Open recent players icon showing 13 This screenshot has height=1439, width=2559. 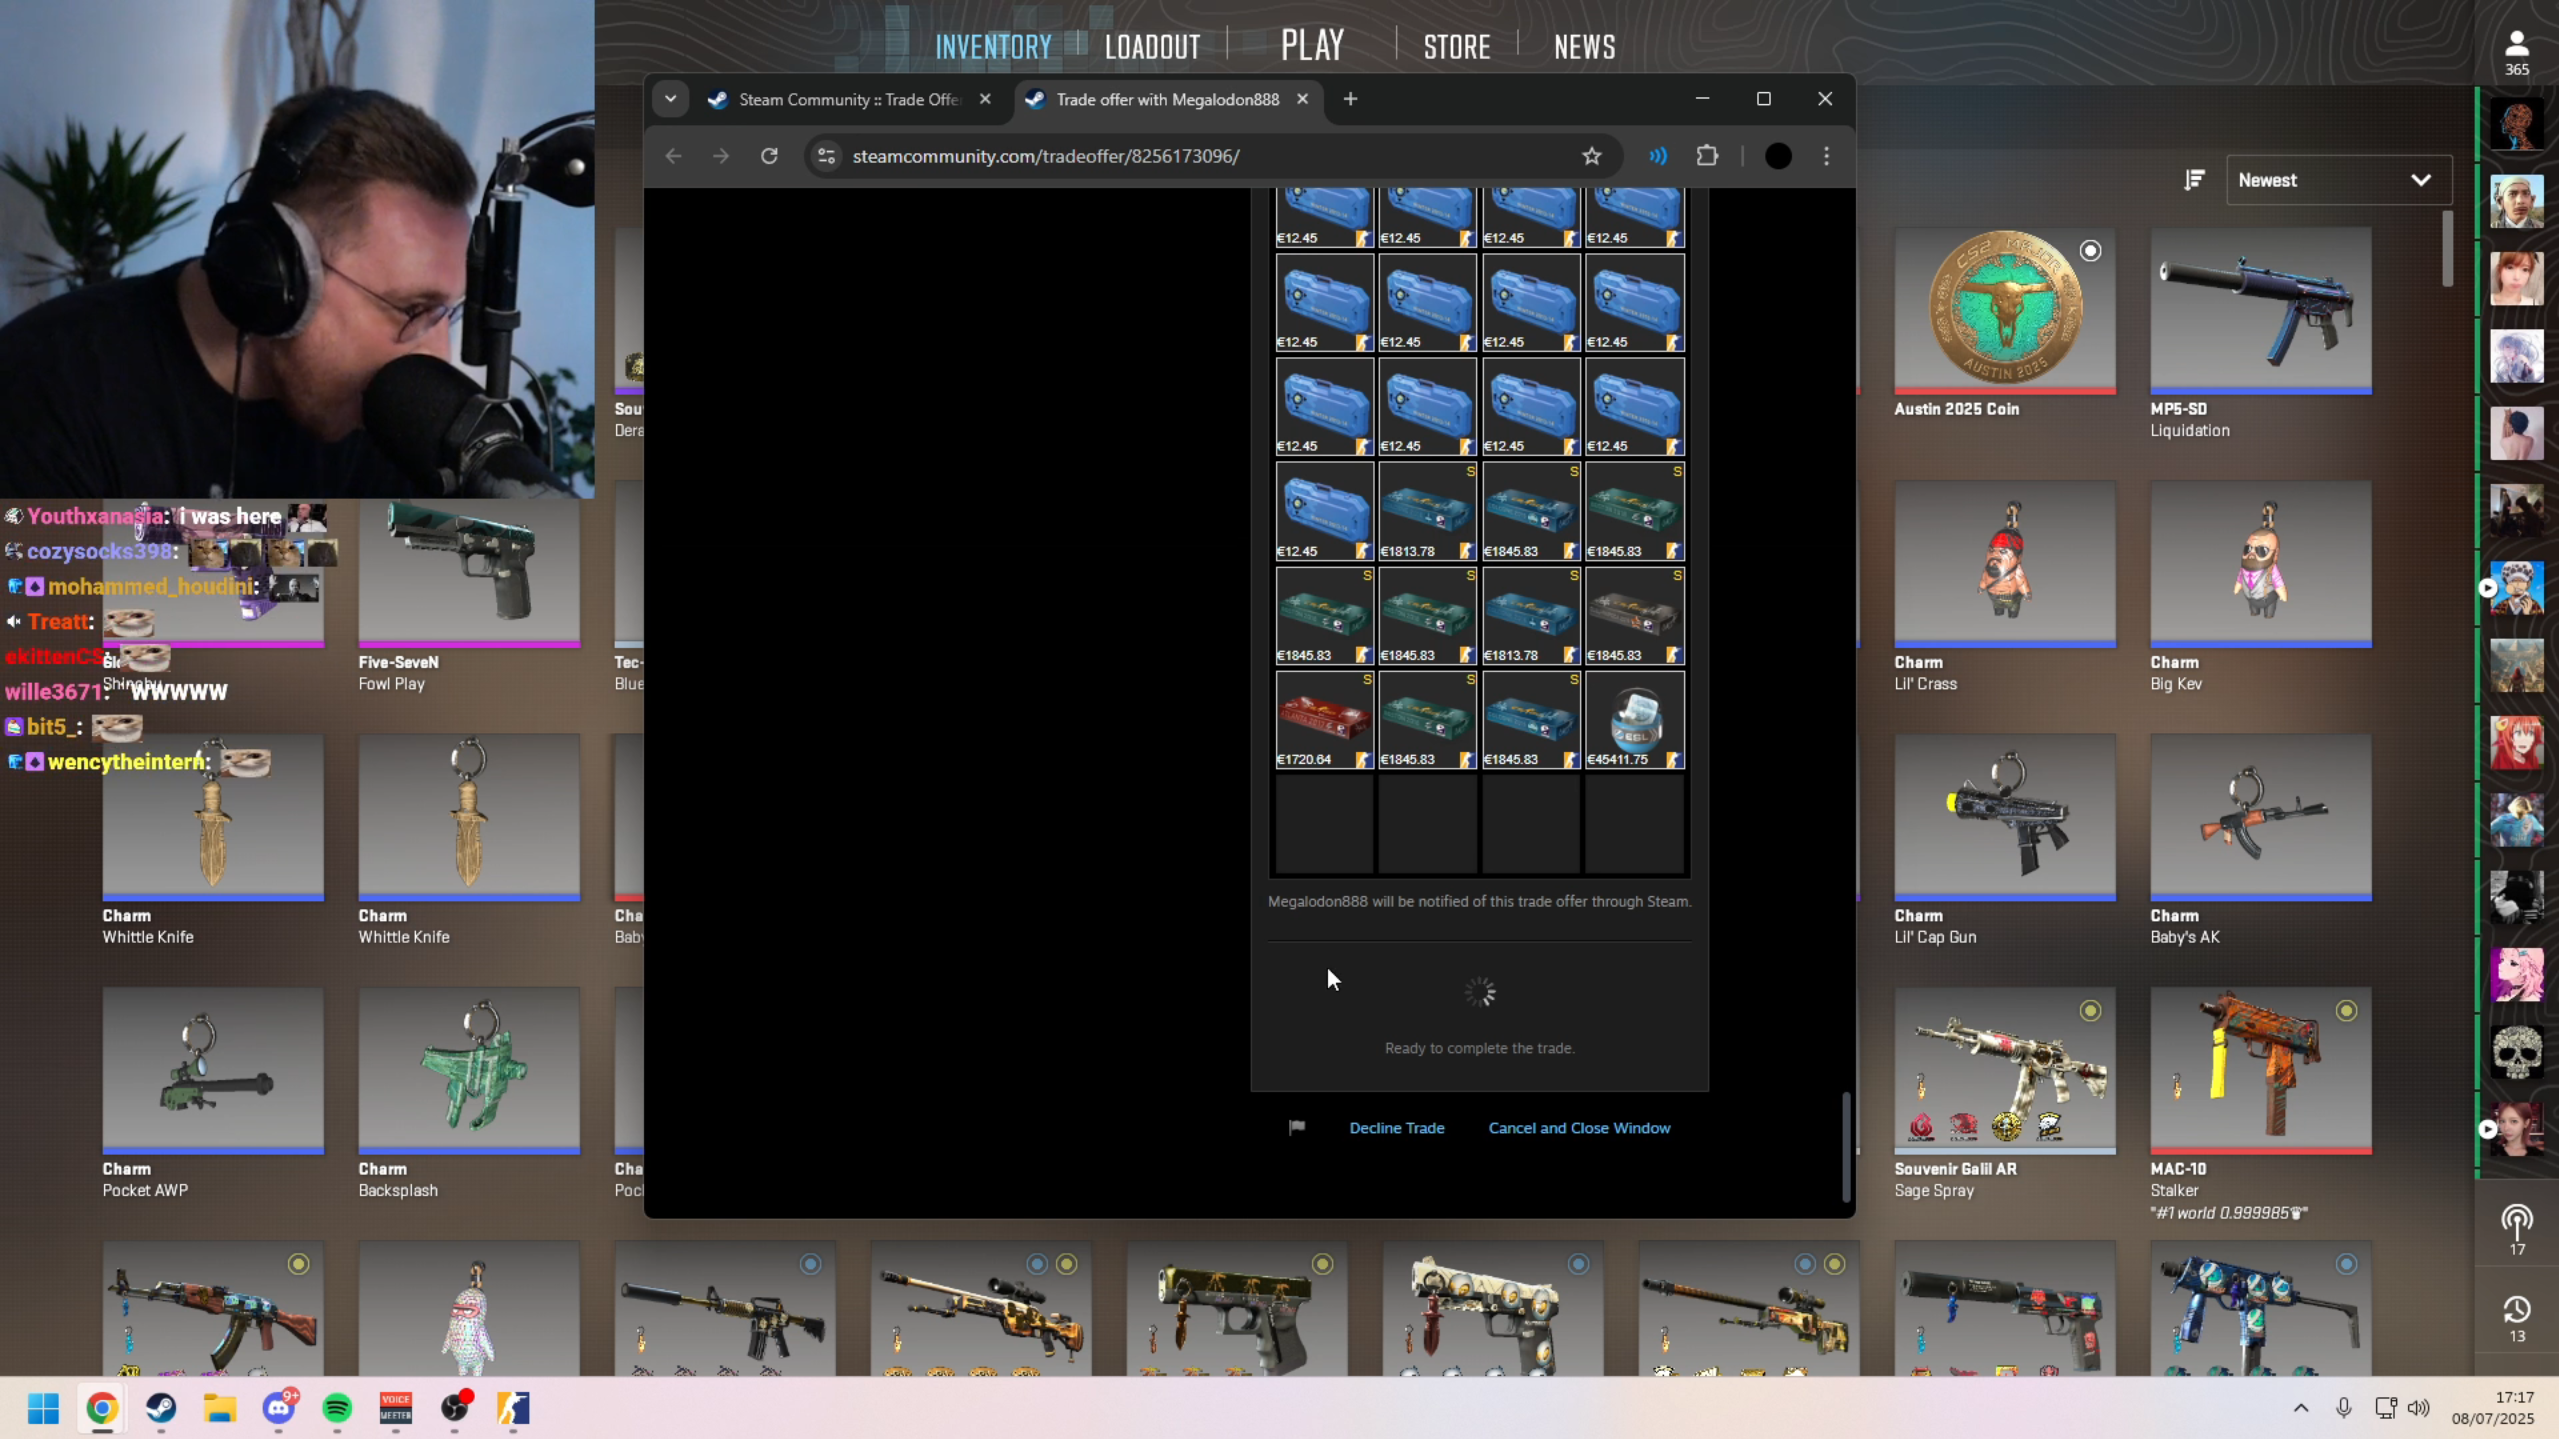click(2516, 1319)
